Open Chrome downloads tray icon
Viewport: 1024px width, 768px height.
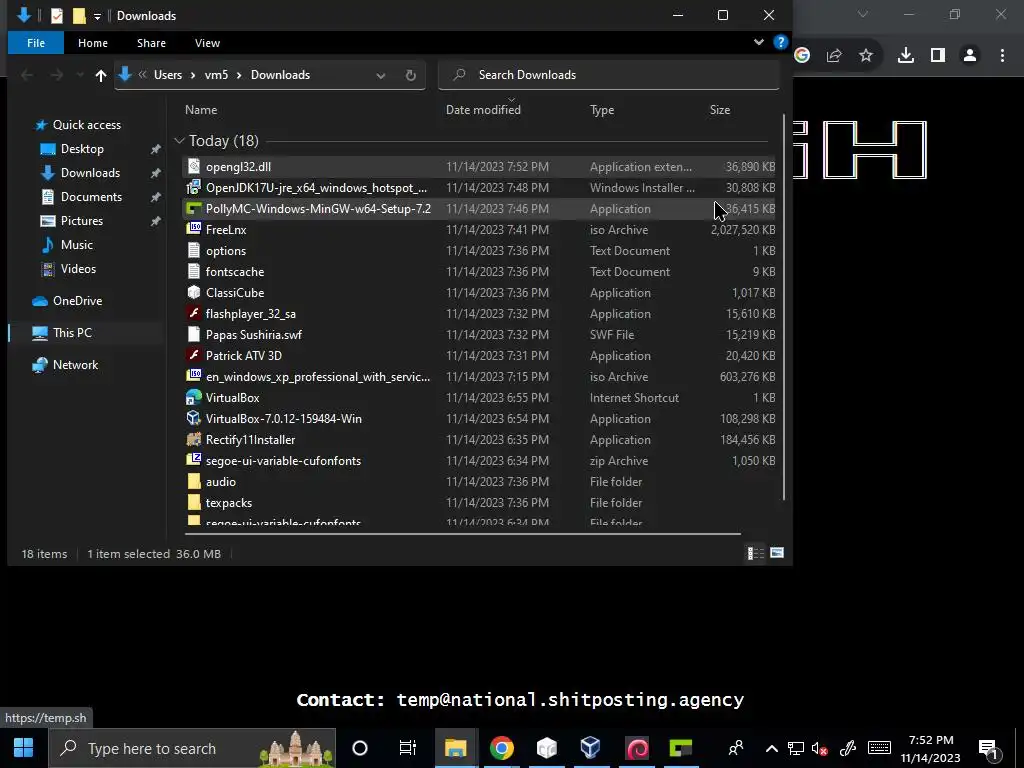click(x=905, y=56)
